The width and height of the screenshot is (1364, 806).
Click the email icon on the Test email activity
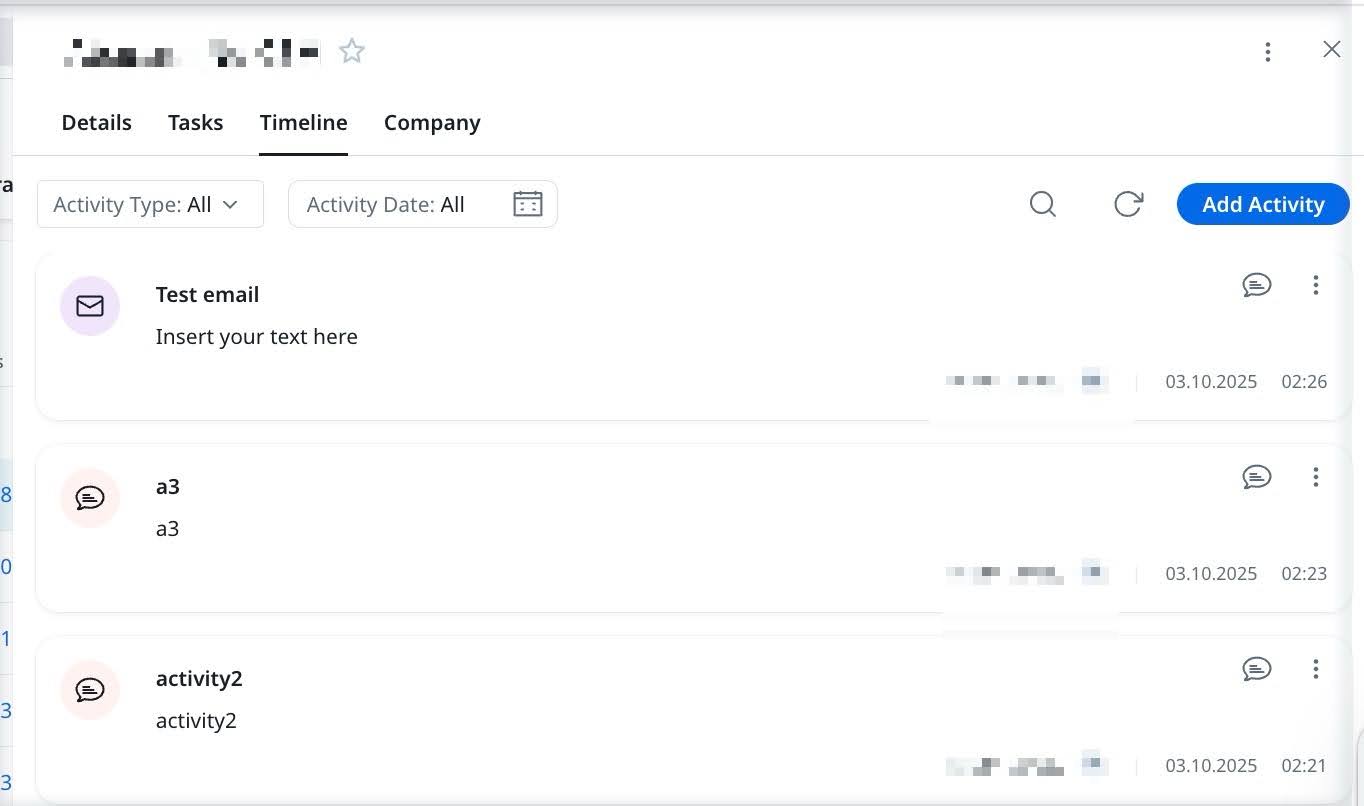tap(90, 306)
